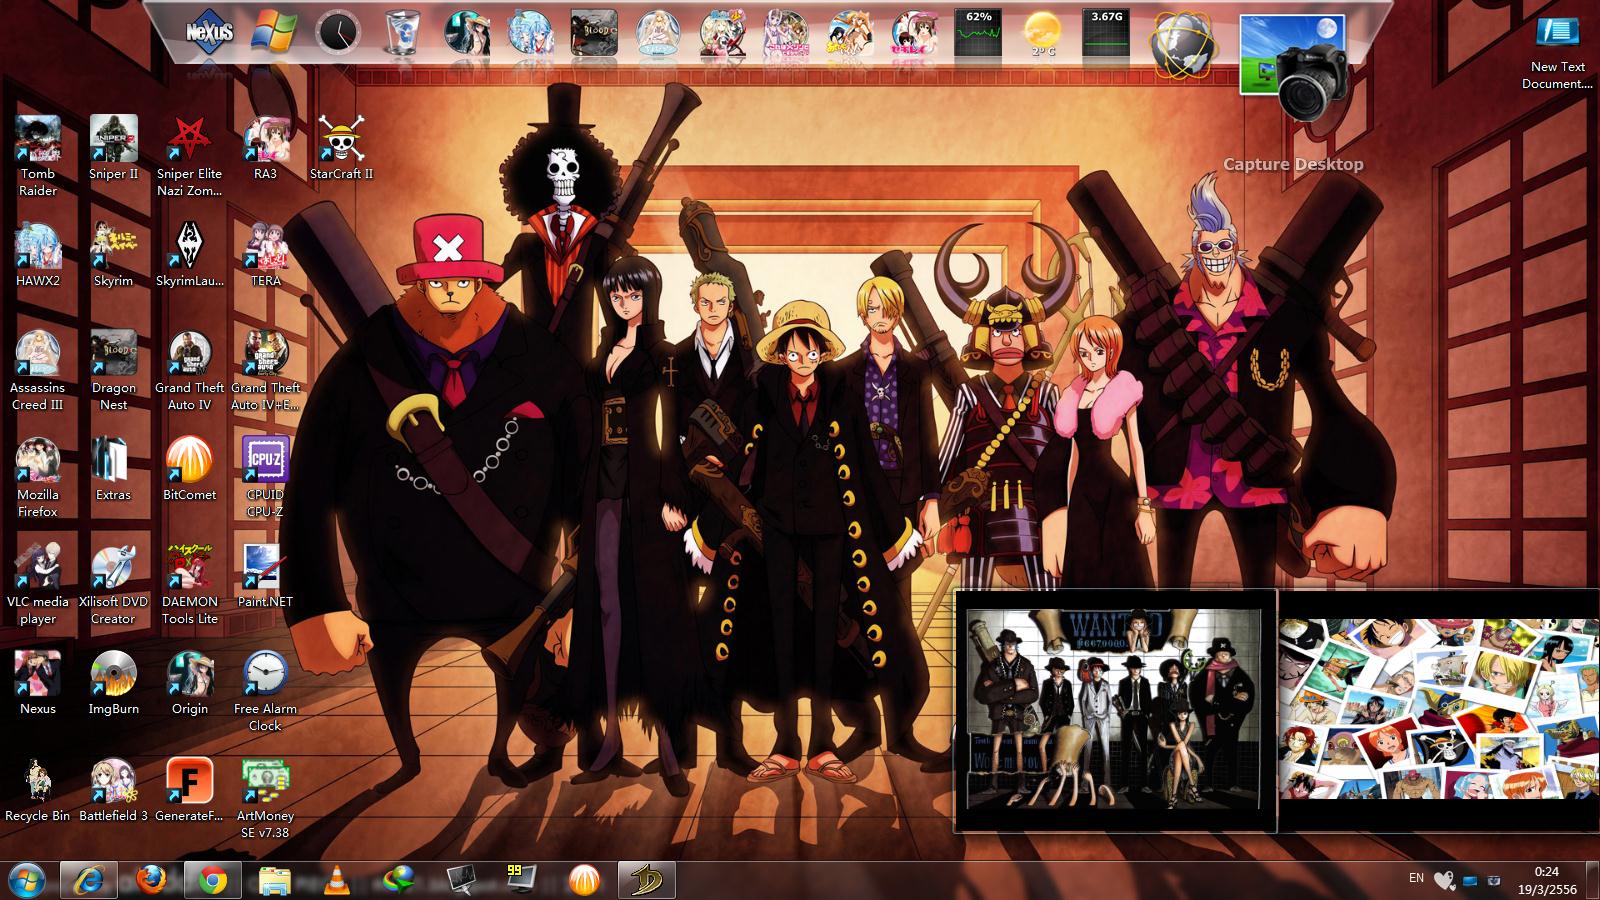Screen dimensions: 1600x900
Task: Launch the Grand Theft Auto IV shortcut
Action: coord(189,369)
